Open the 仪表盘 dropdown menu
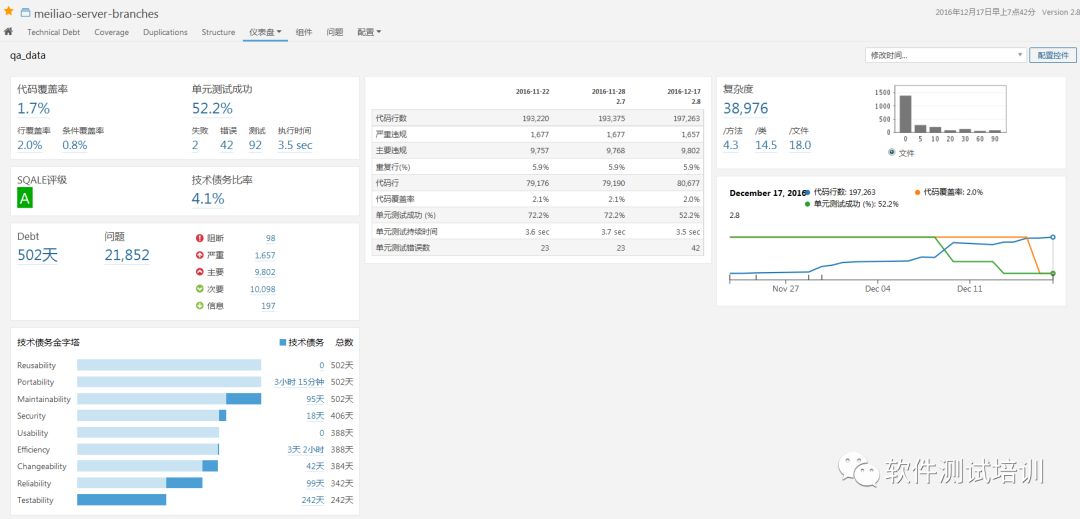The image size is (1080, 519). click(x=265, y=32)
